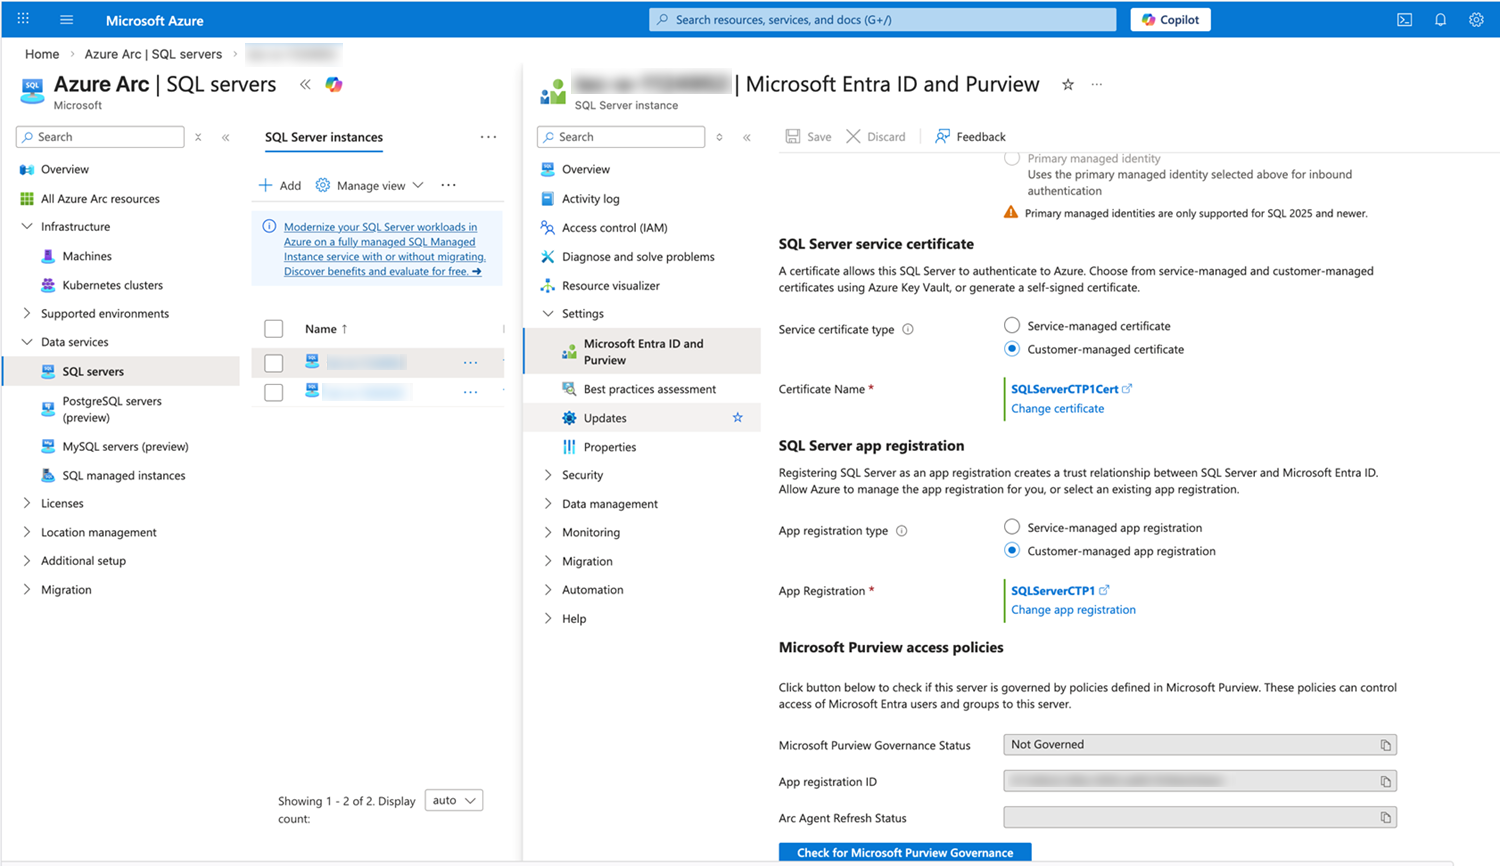Click the Copilot button in header
The image size is (1500, 866).
coord(1170,20)
